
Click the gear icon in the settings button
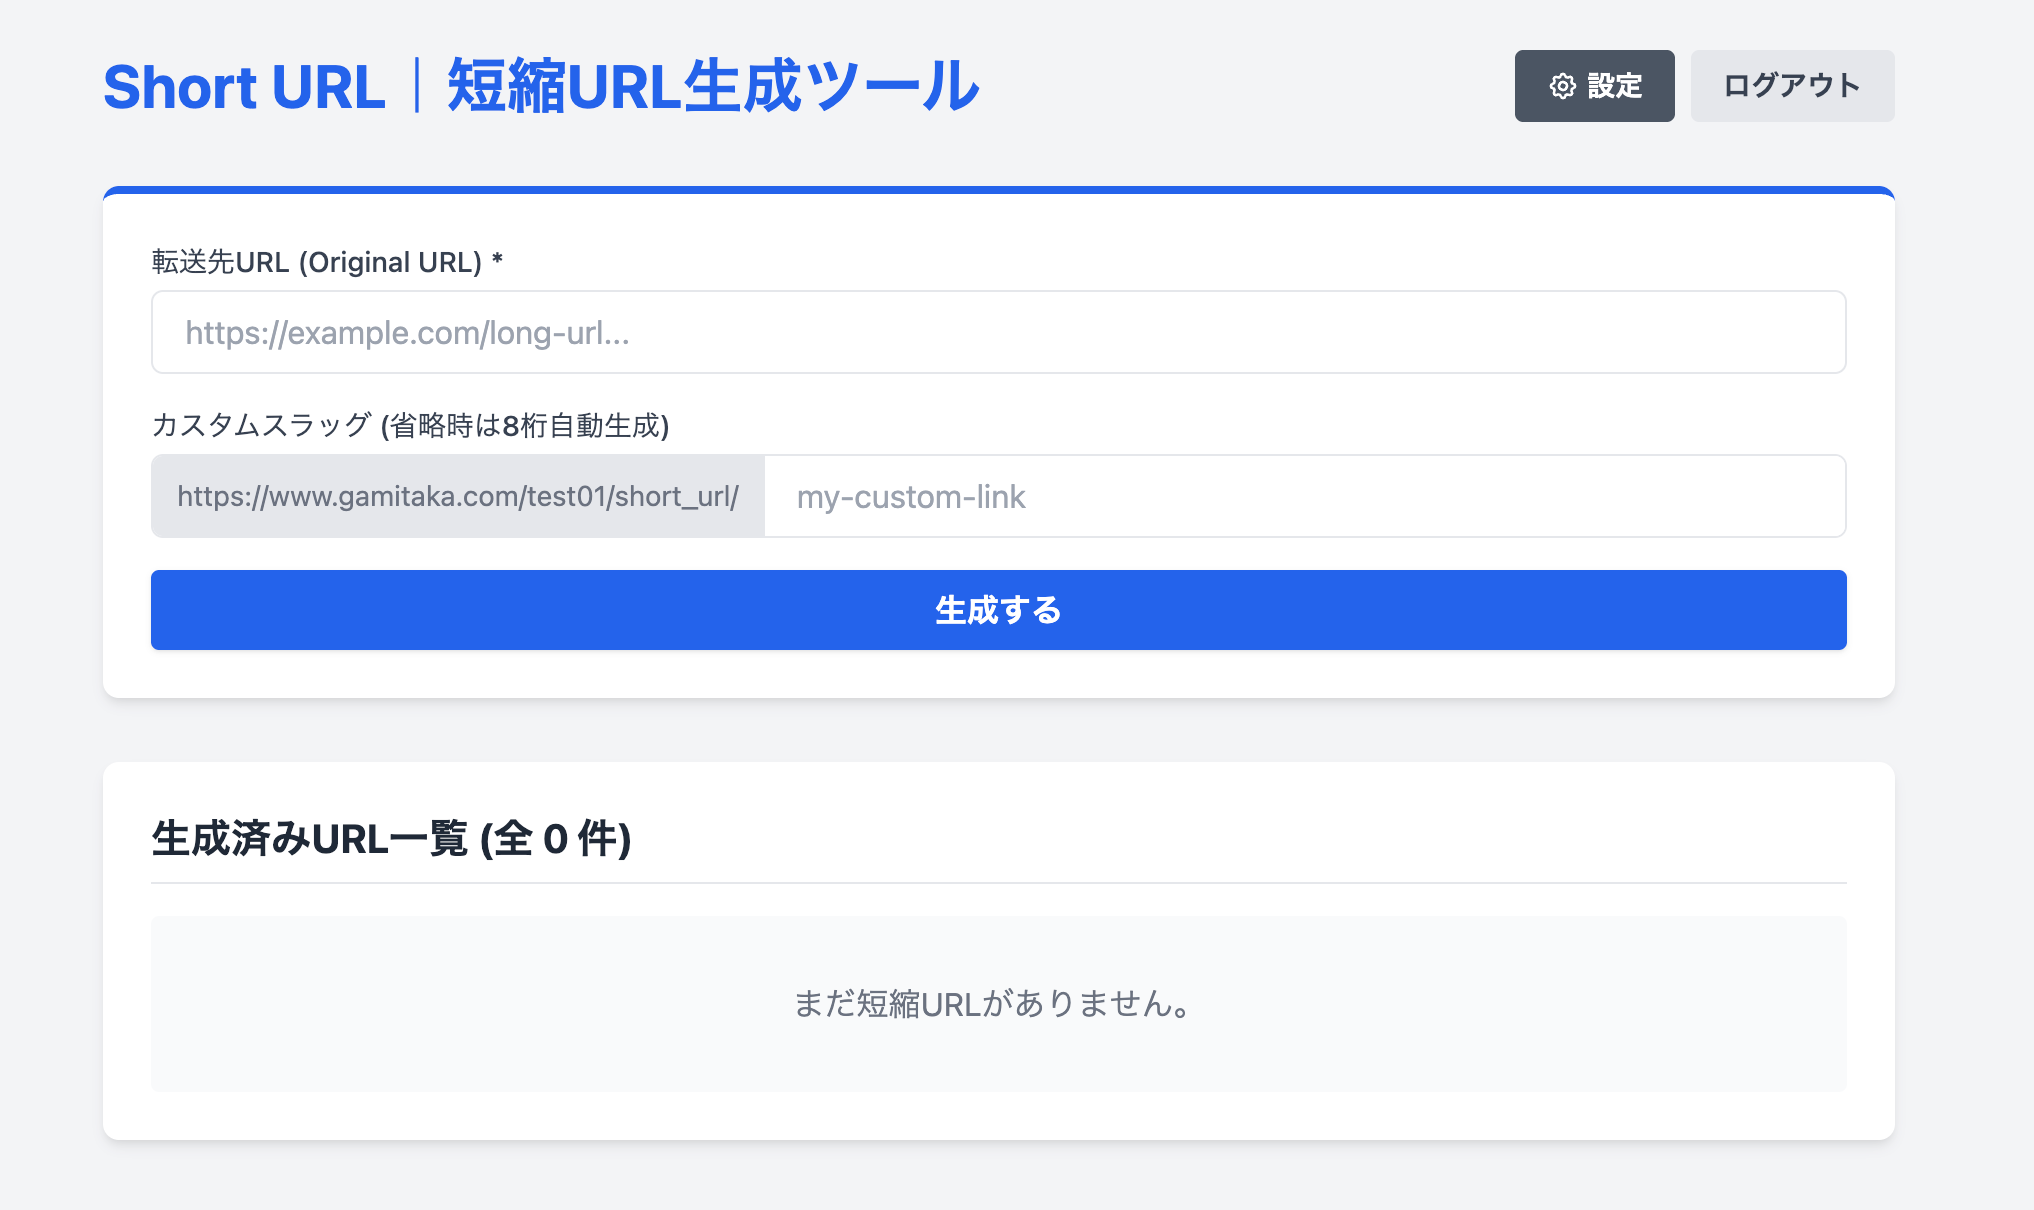[1562, 86]
